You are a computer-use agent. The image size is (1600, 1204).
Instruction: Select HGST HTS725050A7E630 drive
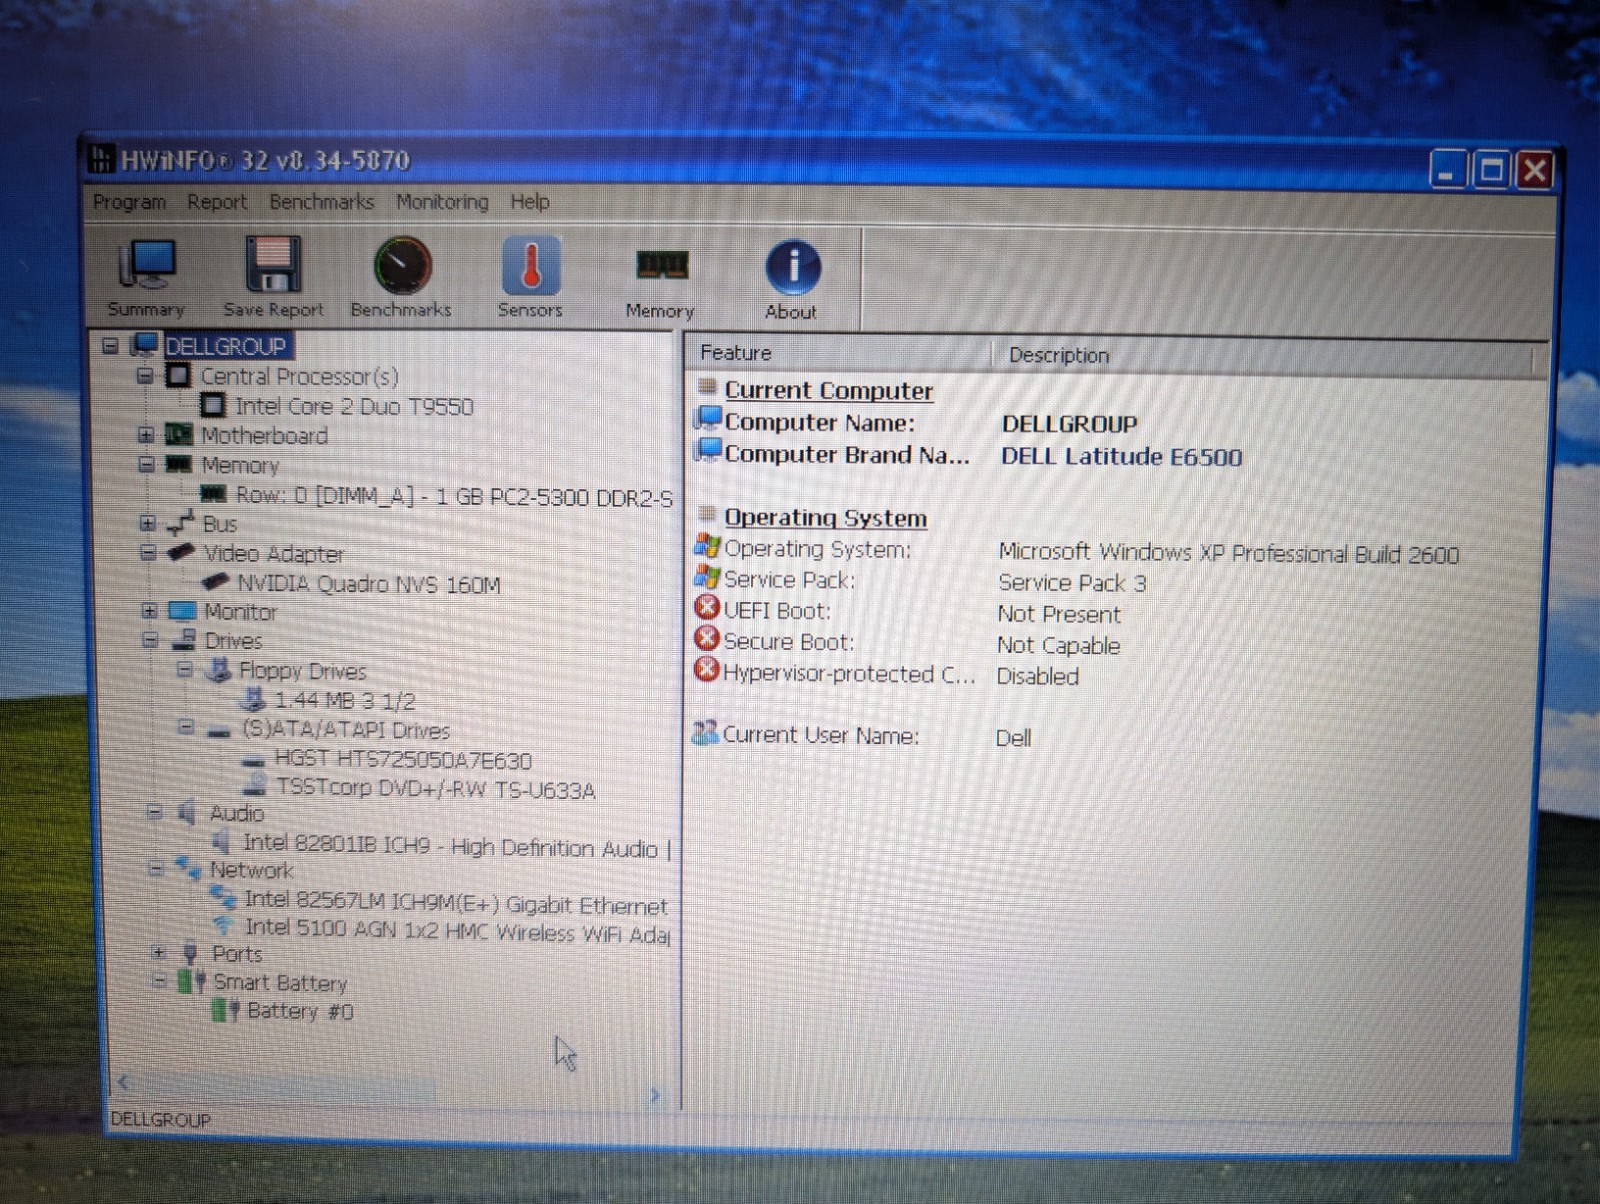(x=403, y=760)
